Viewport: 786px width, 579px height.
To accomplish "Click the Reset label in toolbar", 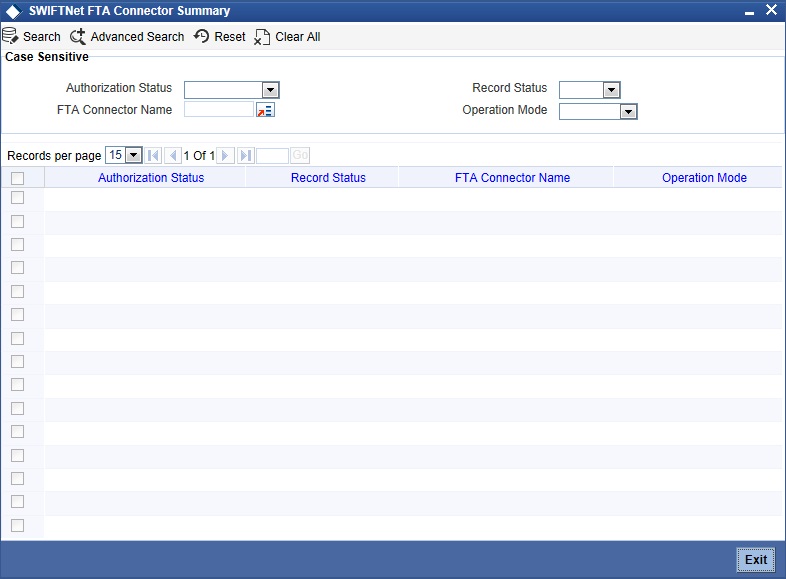I will (230, 37).
